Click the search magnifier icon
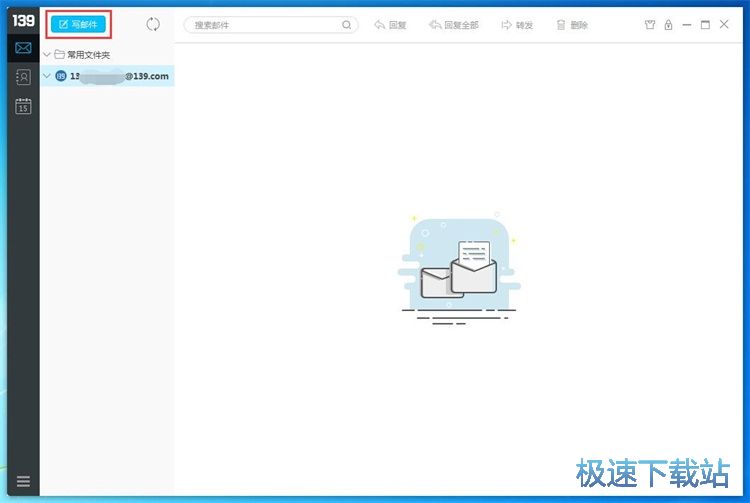The height and width of the screenshot is (503, 750). 346,25
